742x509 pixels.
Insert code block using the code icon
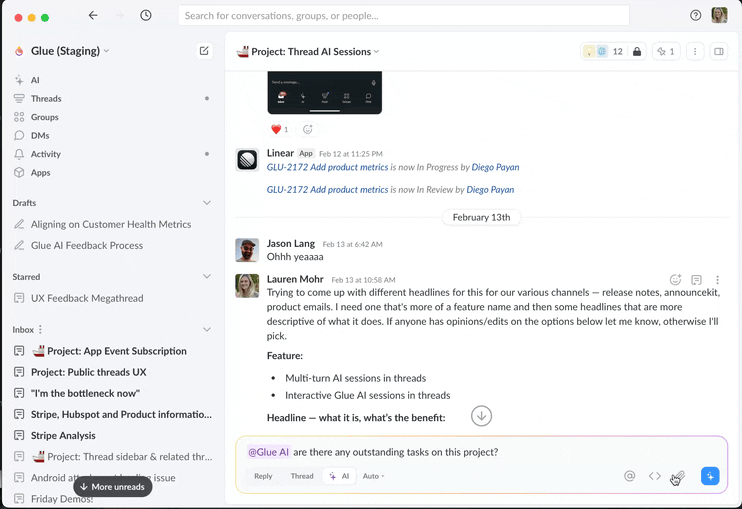pyautogui.click(x=655, y=476)
